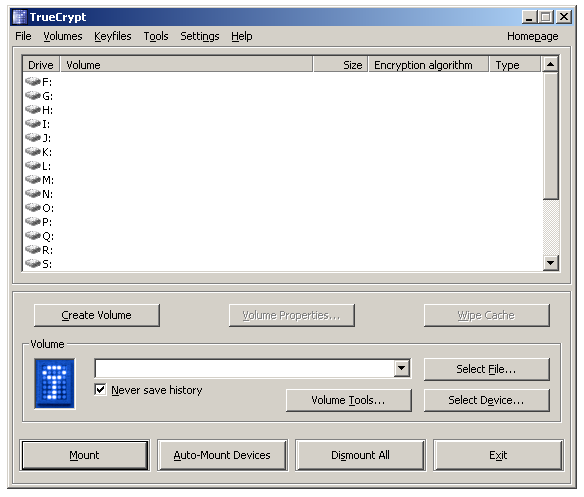Viewport: 584px width, 497px height.
Task: Click the Size column header
Action: 340,64
